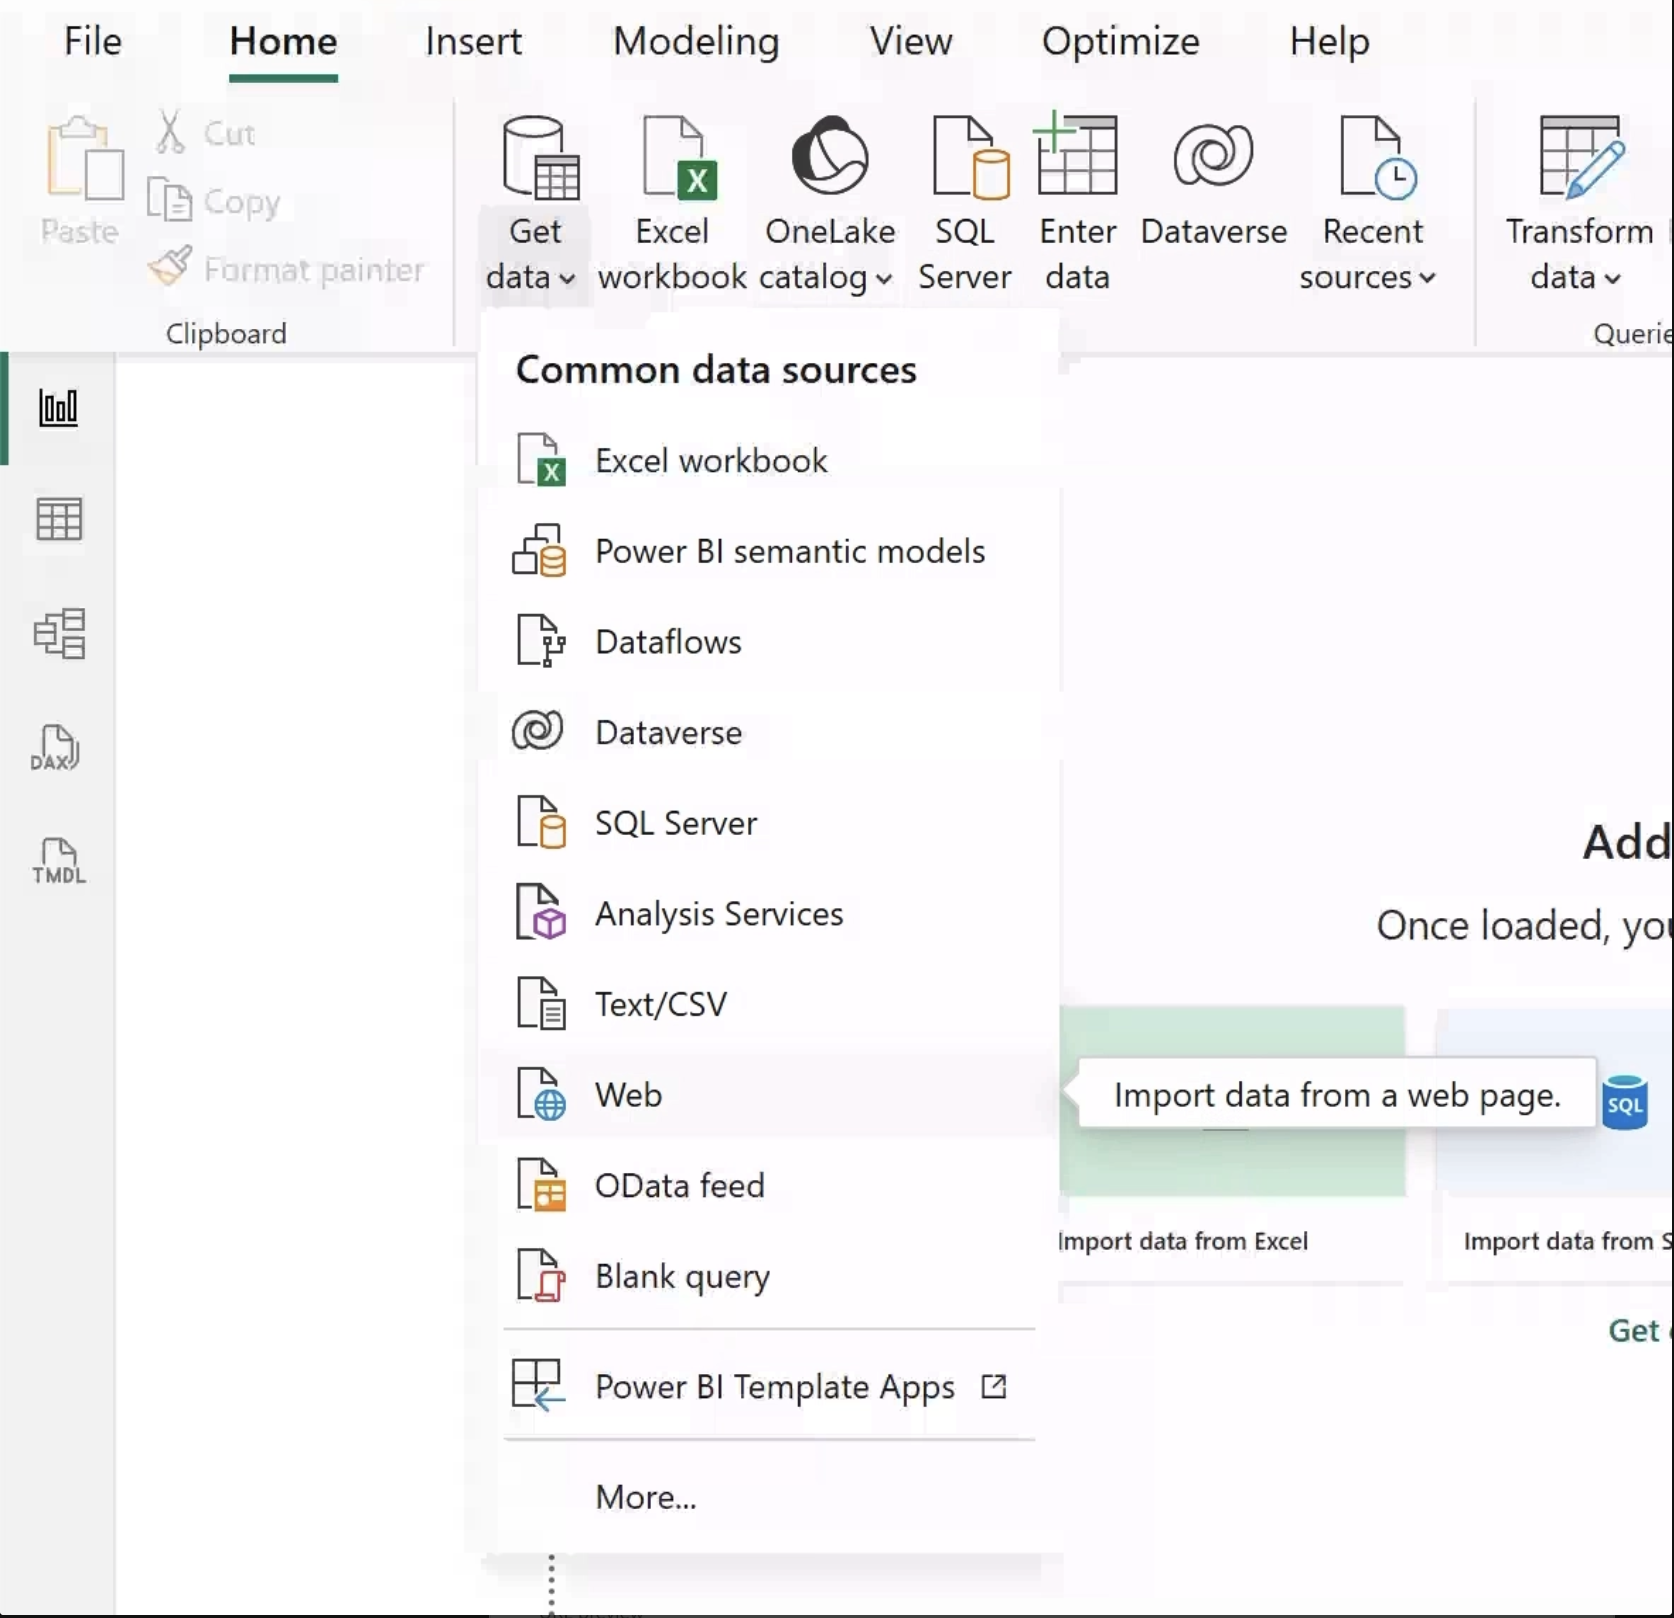Viewport: 1674px width, 1618px height.
Task: Click the Cut scissors icon
Action: tap(170, 132)
